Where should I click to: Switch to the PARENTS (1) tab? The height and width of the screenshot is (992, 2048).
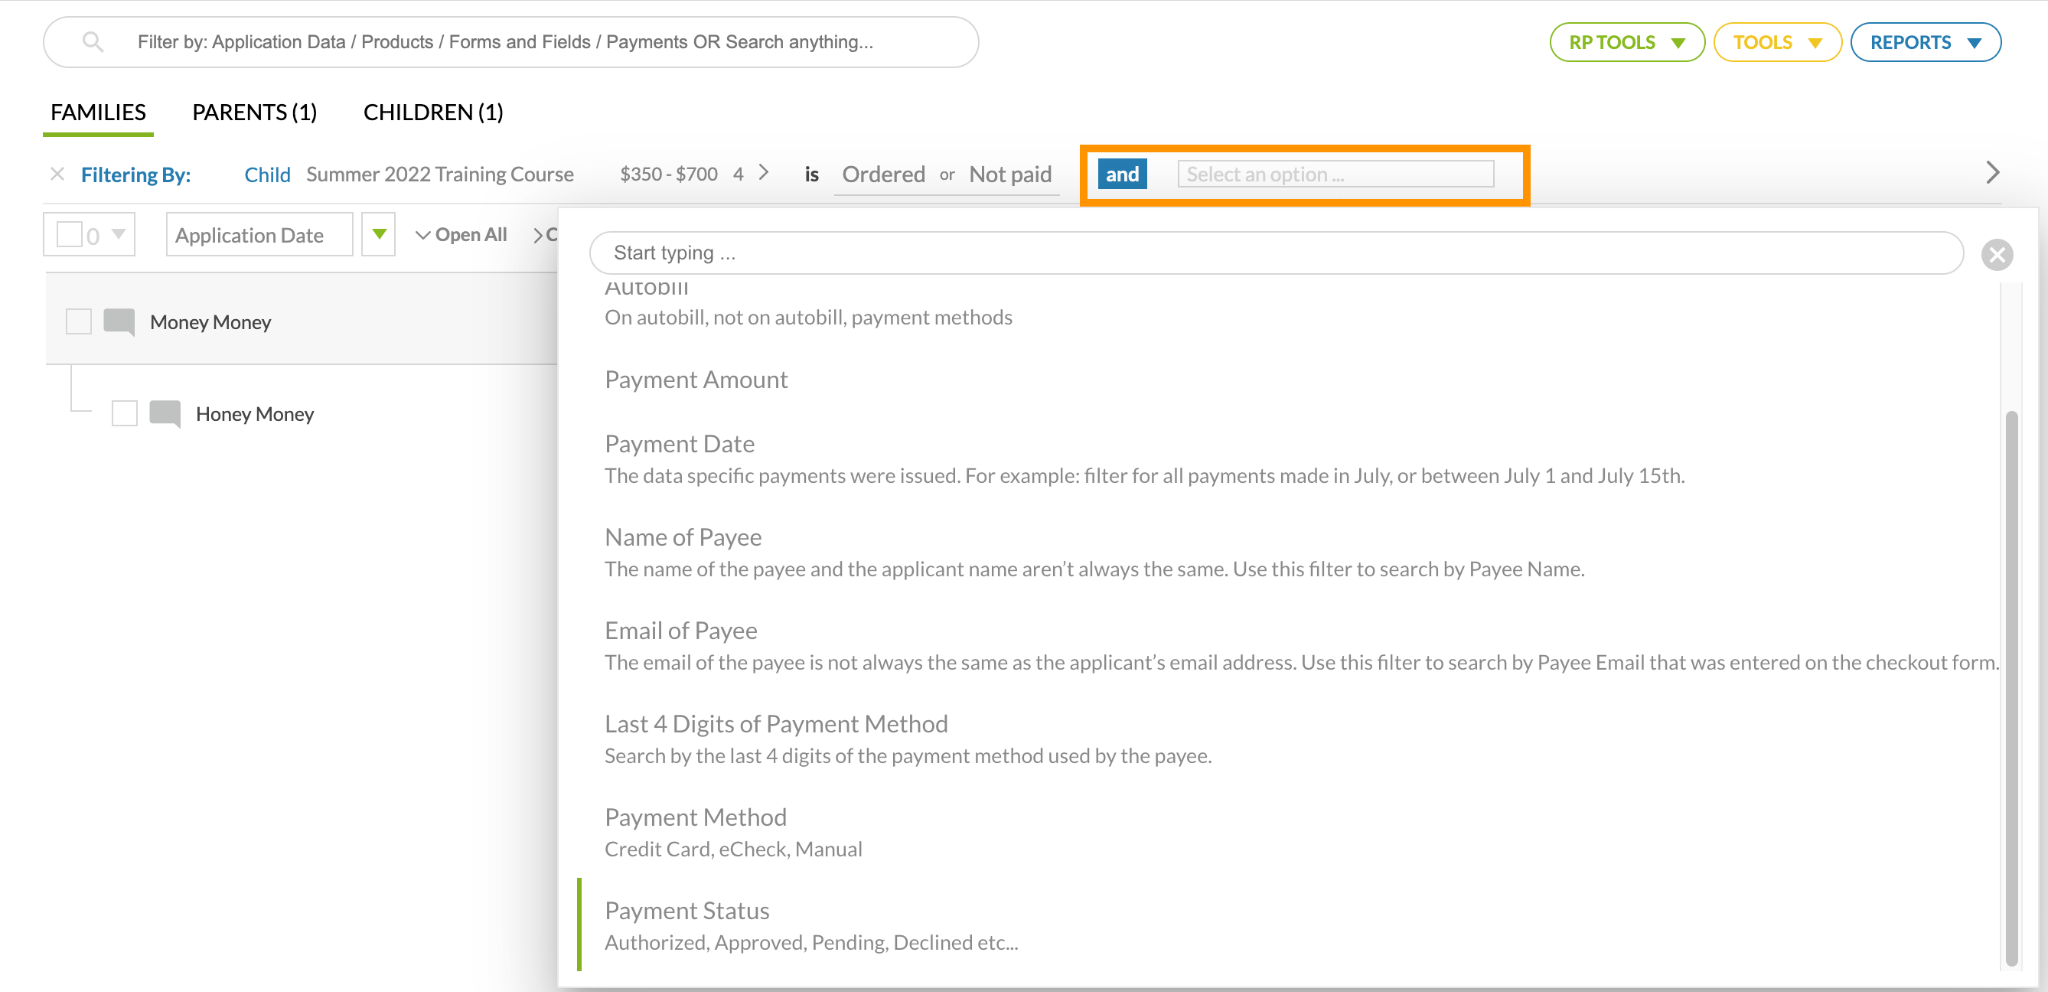click(254, 113)
